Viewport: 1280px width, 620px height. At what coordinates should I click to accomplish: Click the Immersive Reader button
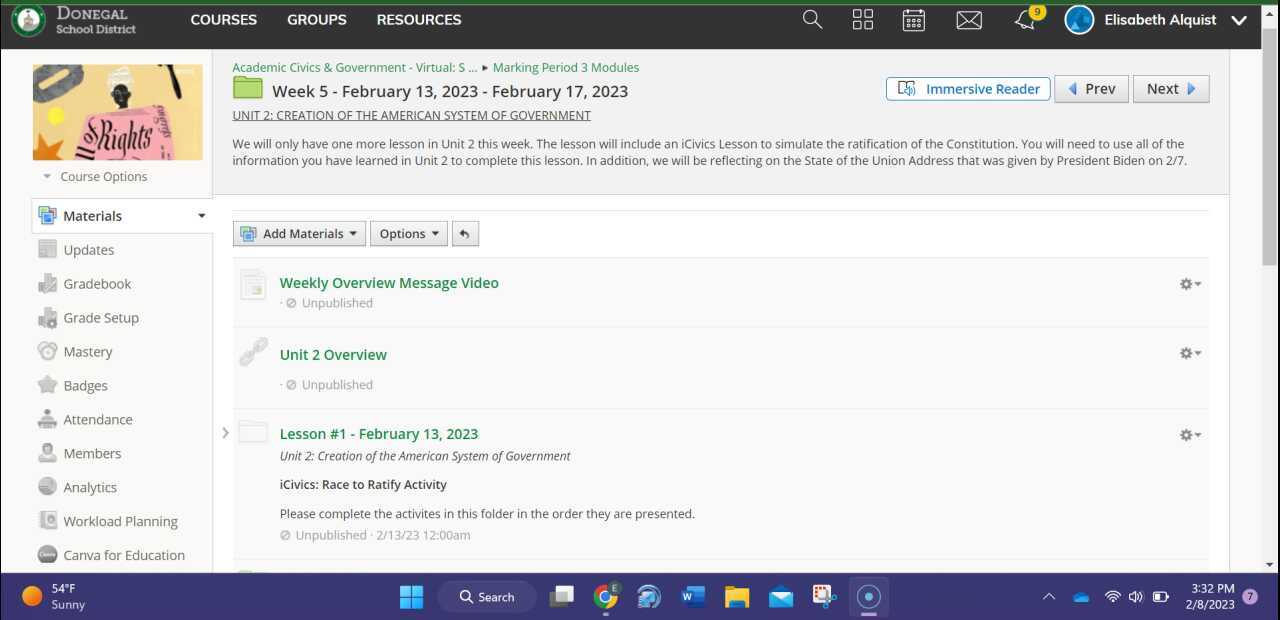tap(968, 89)
